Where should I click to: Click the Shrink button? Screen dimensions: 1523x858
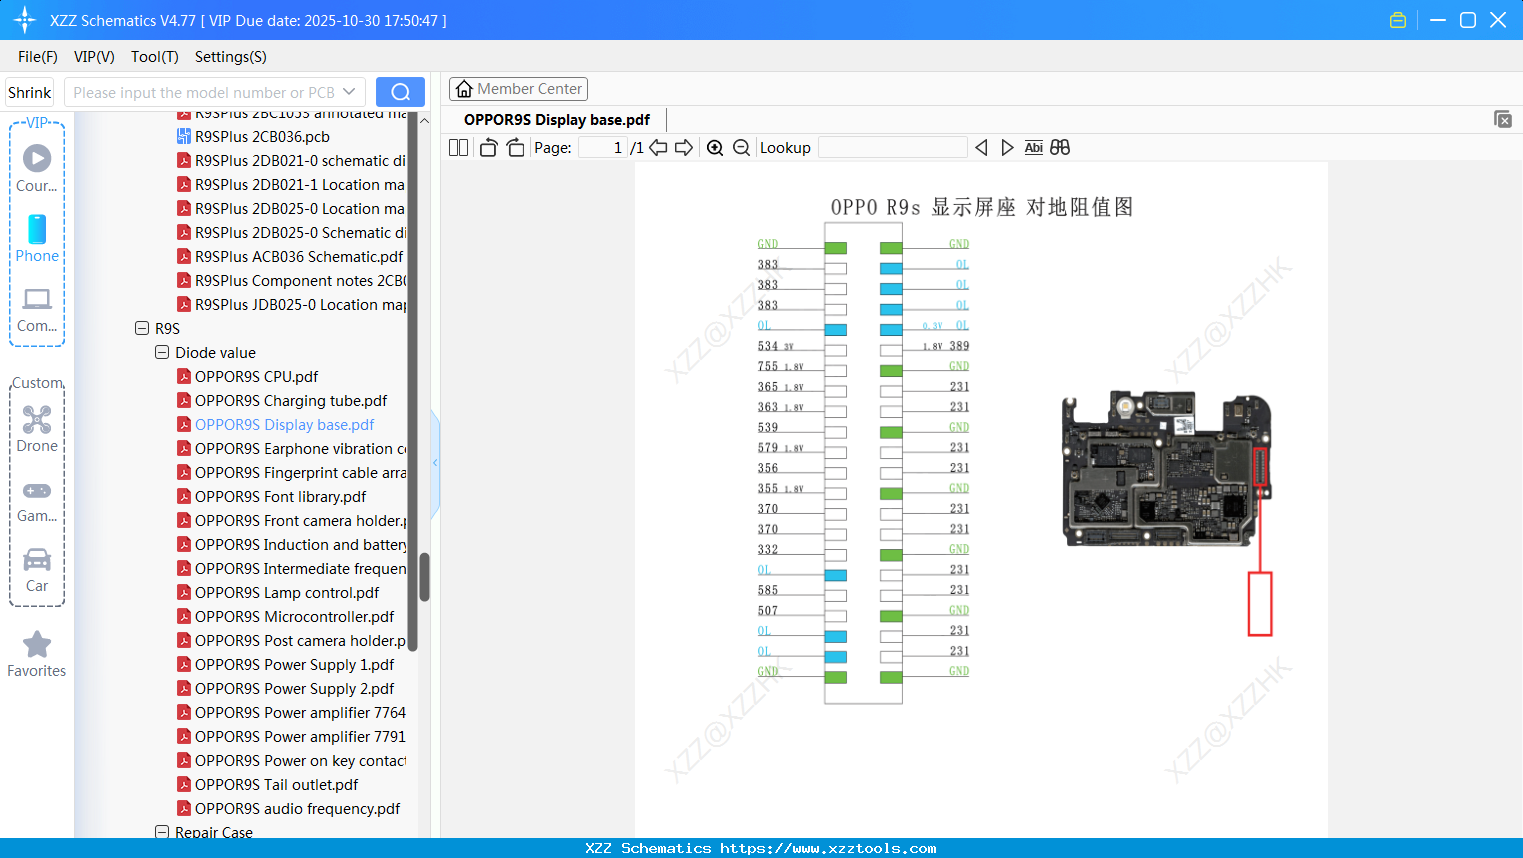tap(30, 92)
